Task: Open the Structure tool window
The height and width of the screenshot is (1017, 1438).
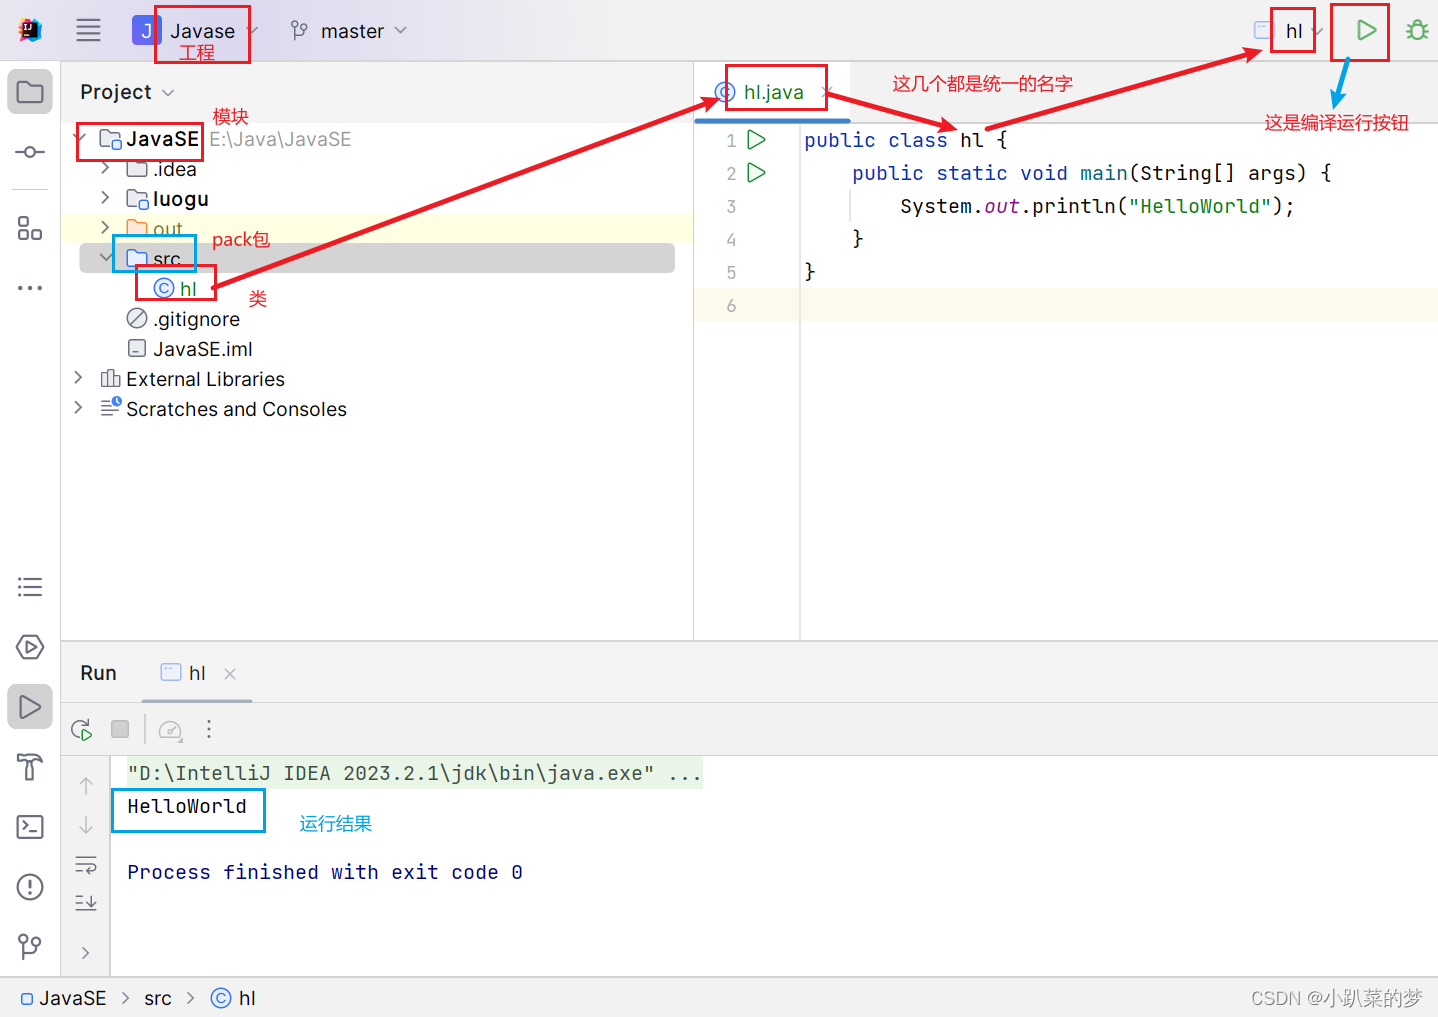Action: [x=30, y=228]
